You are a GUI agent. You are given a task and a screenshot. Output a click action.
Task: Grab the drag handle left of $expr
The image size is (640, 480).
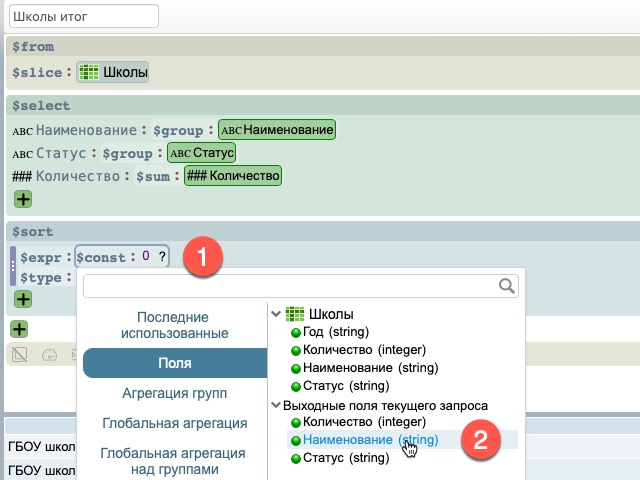(x=12, y=266)
